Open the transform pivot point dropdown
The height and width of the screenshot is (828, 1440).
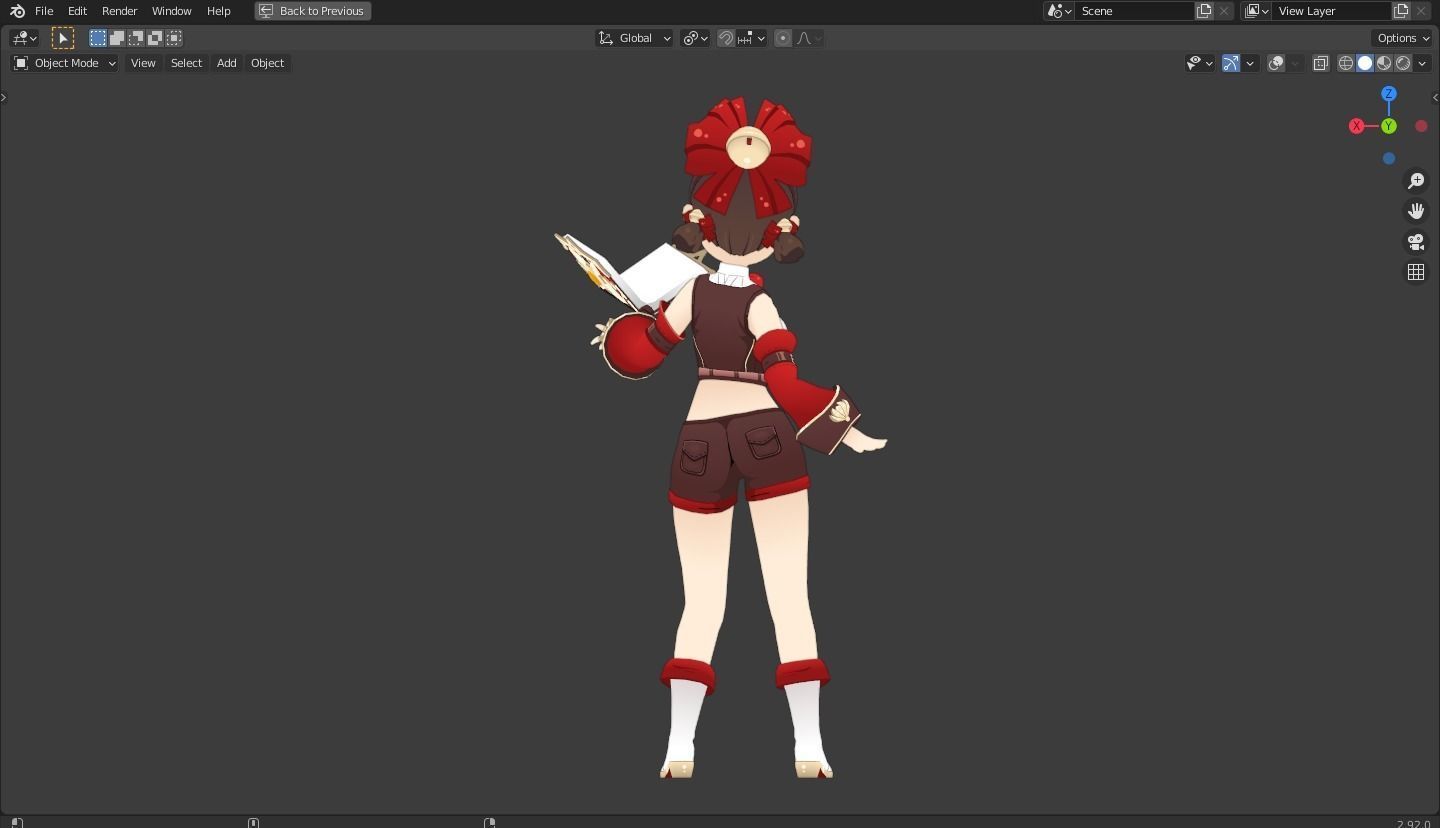click(695, 38)
